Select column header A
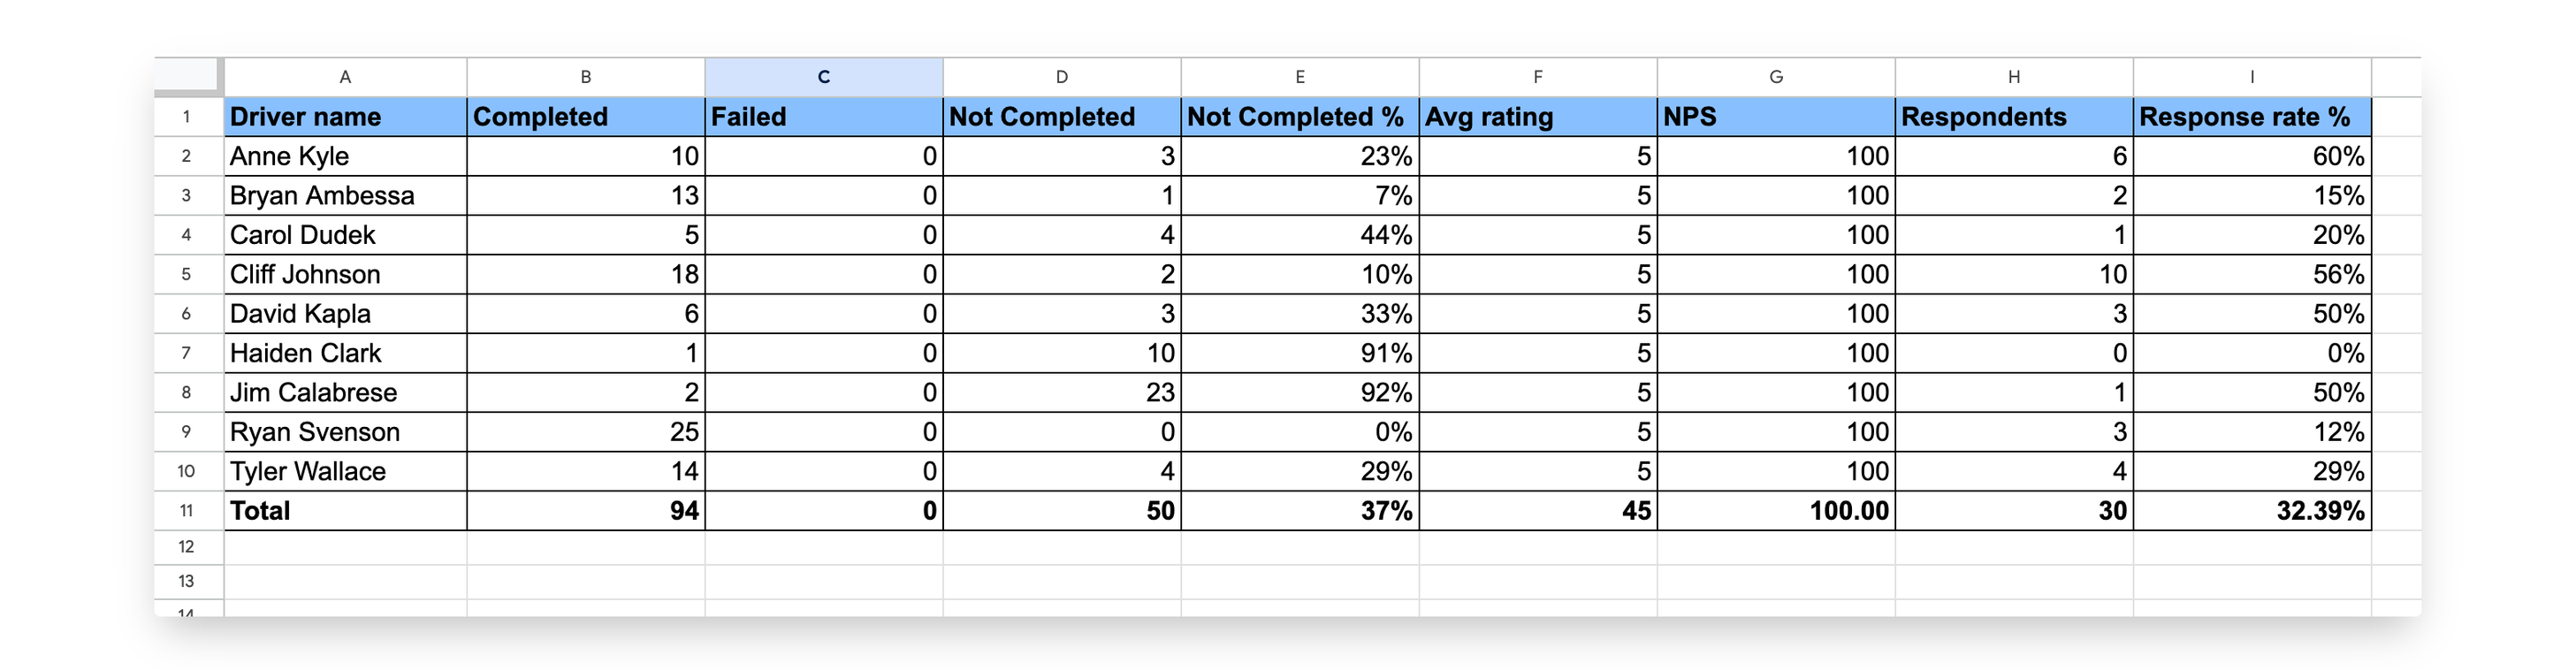Viewport: 2576px width, 670px height. [x=345, y=77]
